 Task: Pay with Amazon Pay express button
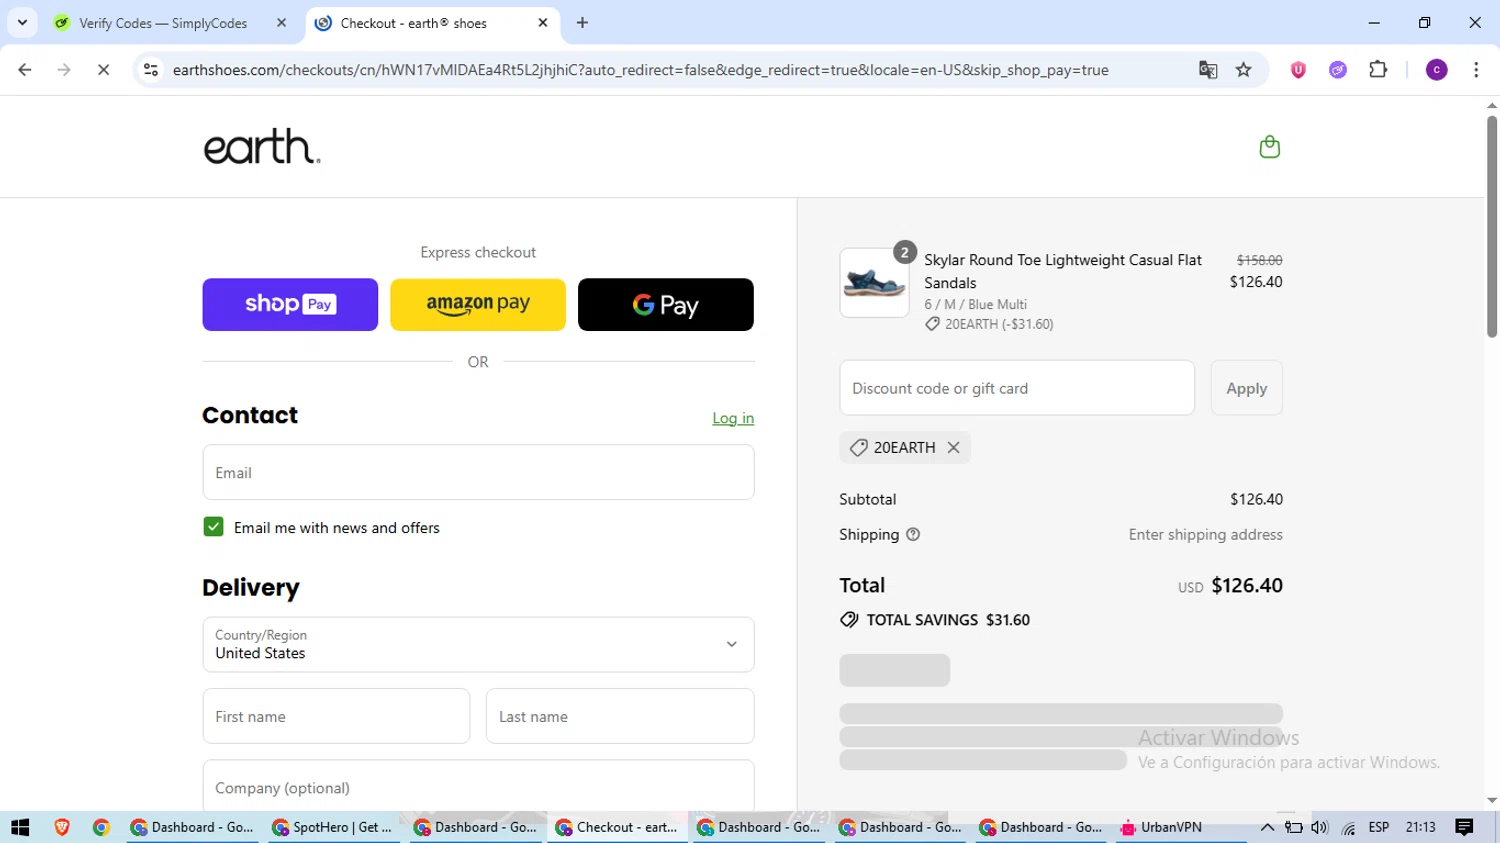(478, 304)
